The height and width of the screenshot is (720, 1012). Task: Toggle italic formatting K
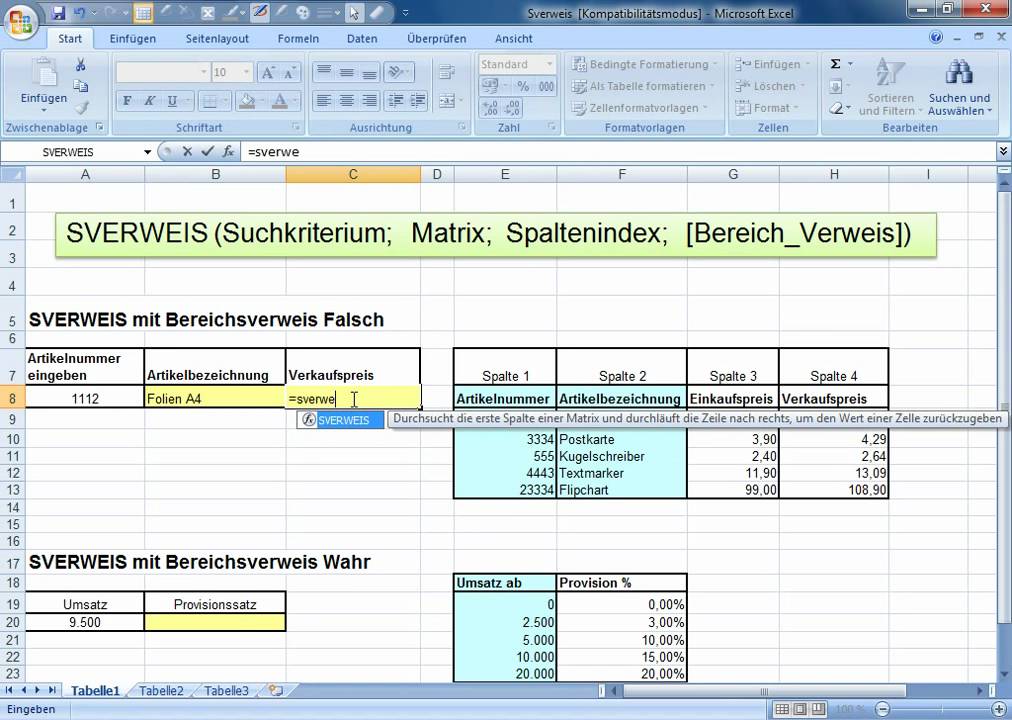[150, 101]
